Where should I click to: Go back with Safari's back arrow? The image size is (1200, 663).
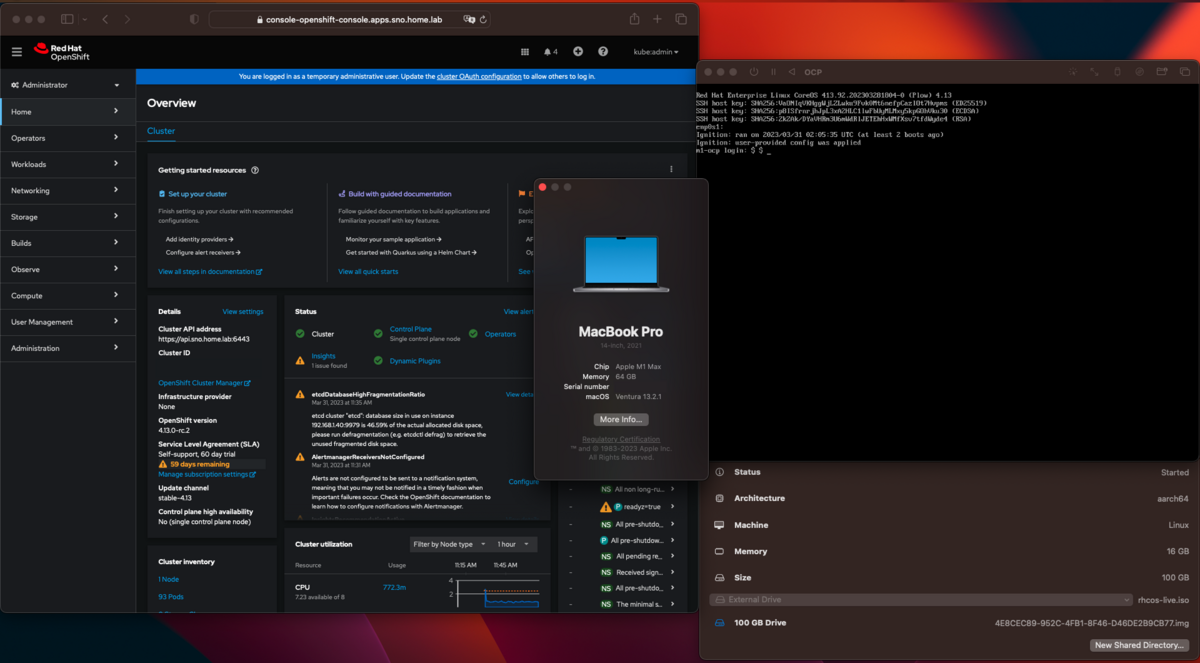click(105, 19)
